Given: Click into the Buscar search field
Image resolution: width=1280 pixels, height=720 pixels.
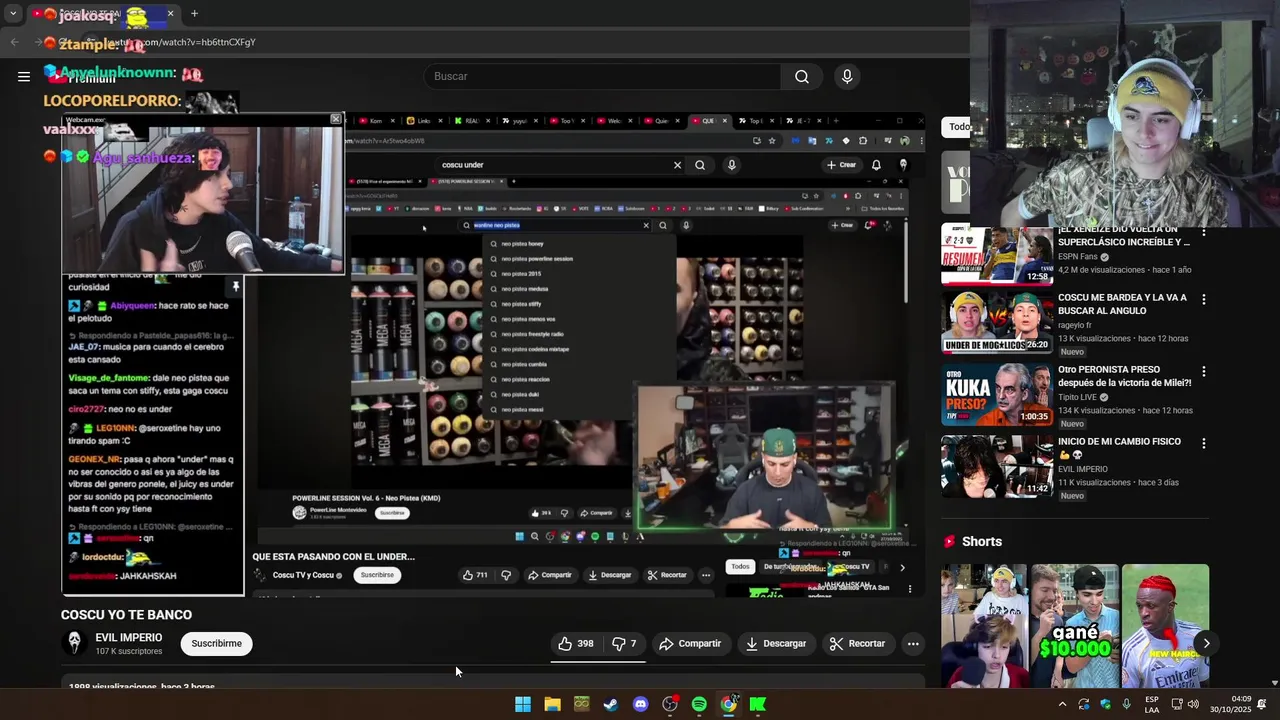Looking at the screenshot, I should [602, 76].
